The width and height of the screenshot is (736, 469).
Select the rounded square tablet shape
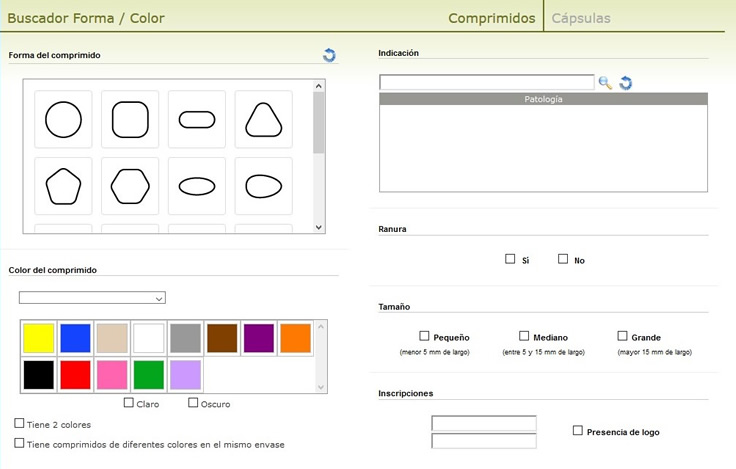point(130,119)
